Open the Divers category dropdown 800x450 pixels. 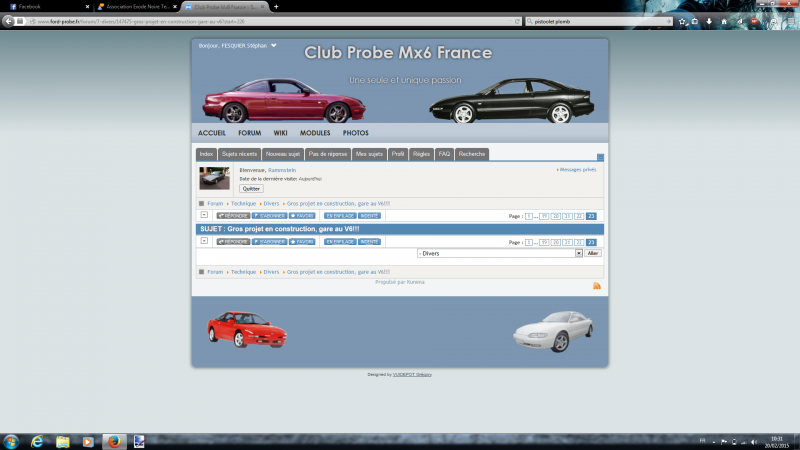coord(500,253)
